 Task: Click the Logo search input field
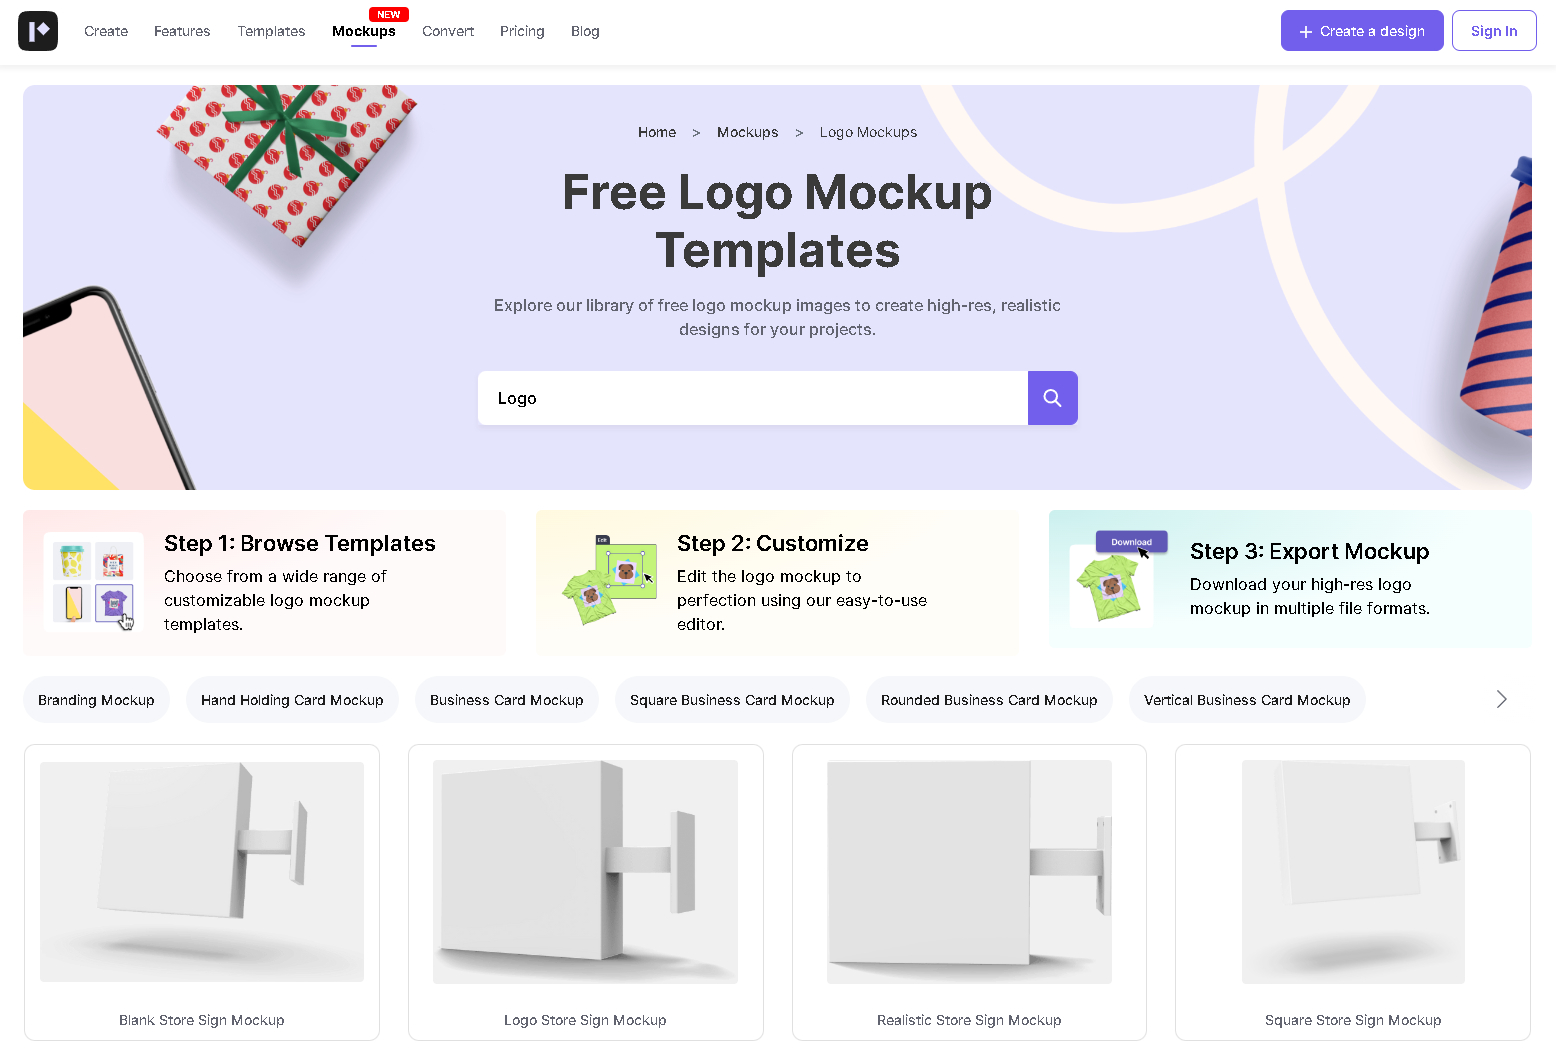753,398
